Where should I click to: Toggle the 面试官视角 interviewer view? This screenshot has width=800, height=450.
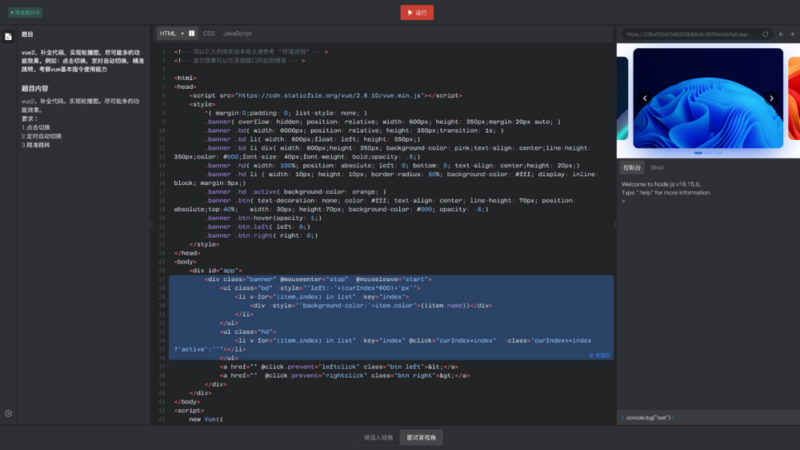point(421,438)
